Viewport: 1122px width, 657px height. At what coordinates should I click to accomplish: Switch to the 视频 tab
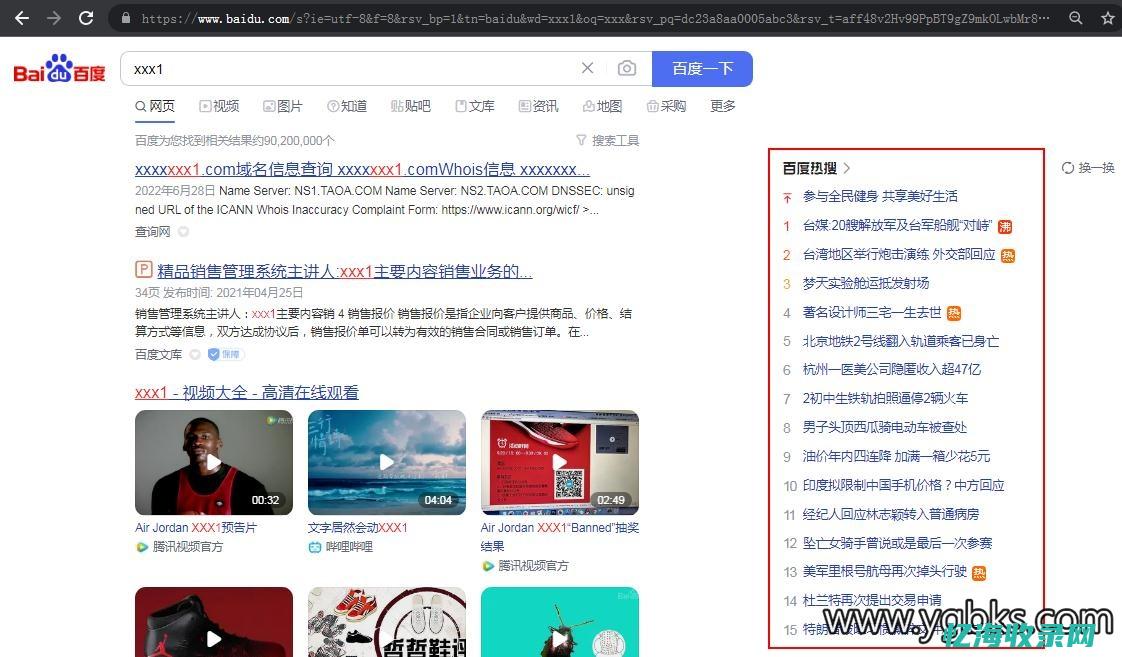(219, 106)
